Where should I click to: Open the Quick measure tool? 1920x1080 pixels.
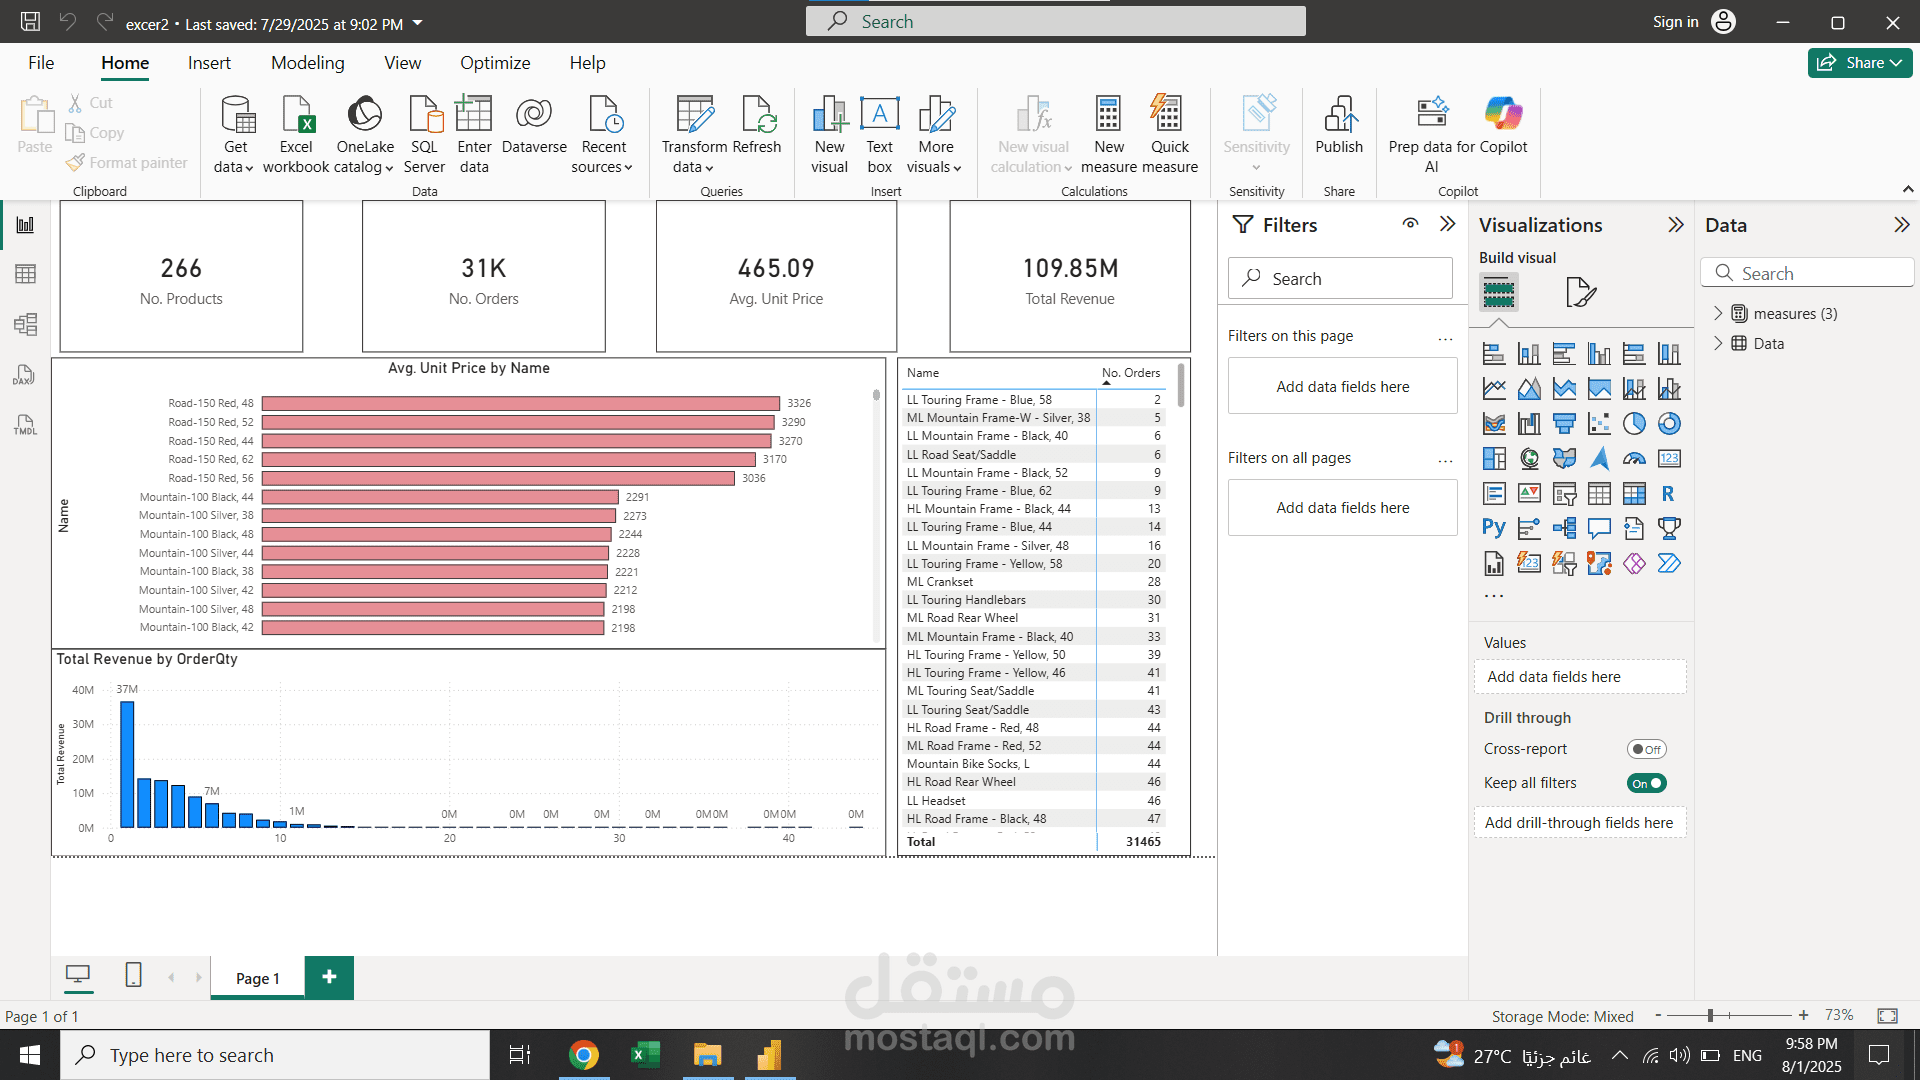1169,133
